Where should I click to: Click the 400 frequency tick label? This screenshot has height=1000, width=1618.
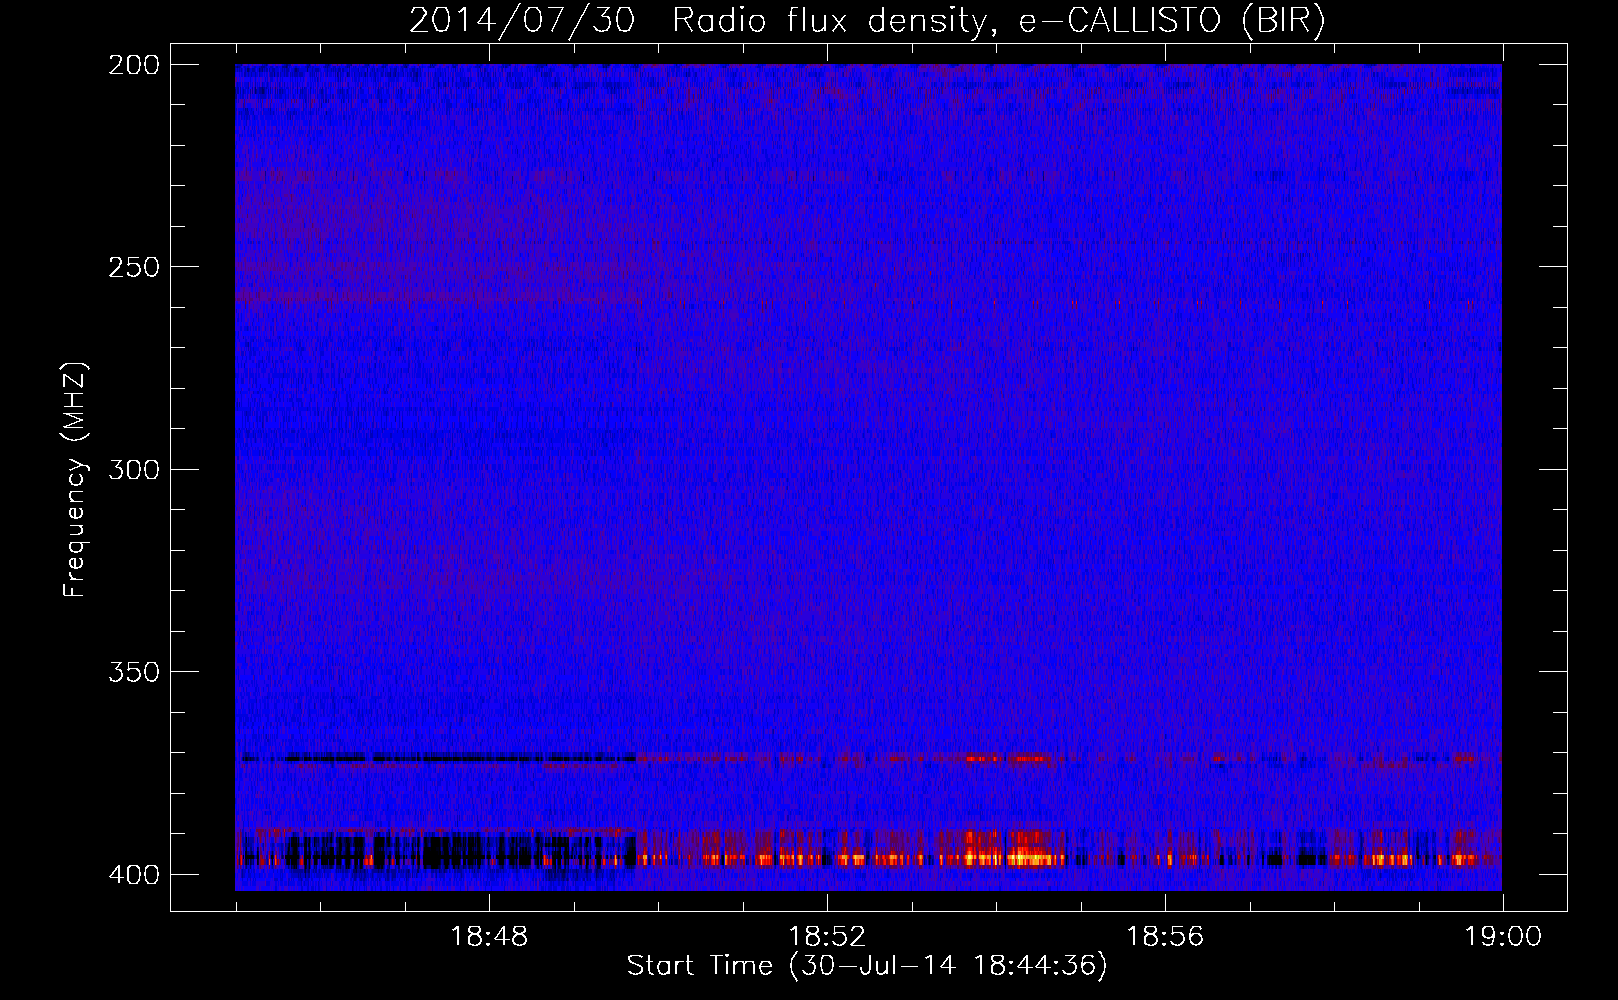pos(133,874)
